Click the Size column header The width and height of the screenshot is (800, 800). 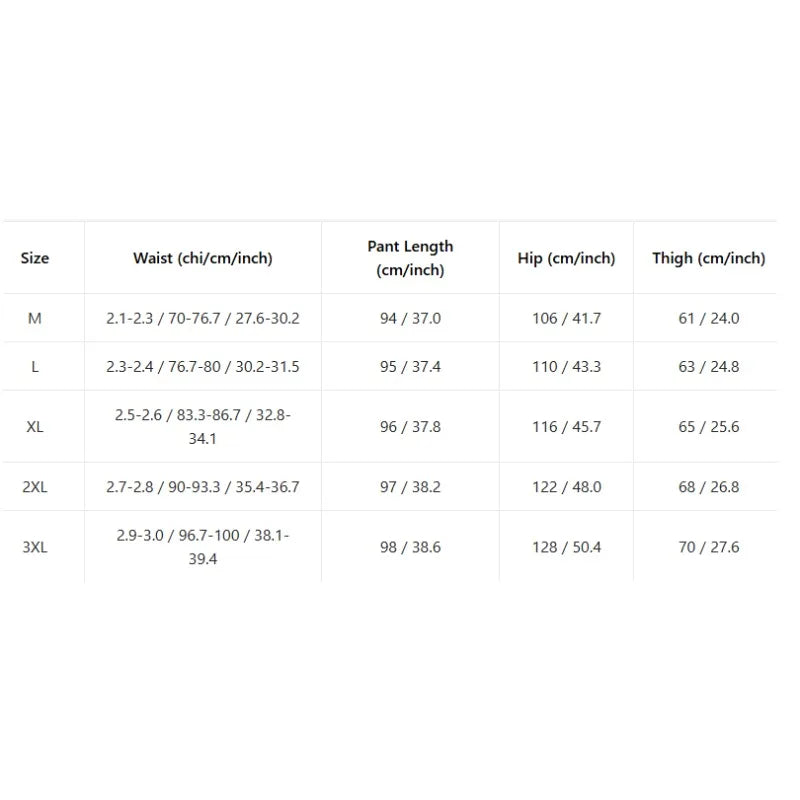click(x=35, y=258)
